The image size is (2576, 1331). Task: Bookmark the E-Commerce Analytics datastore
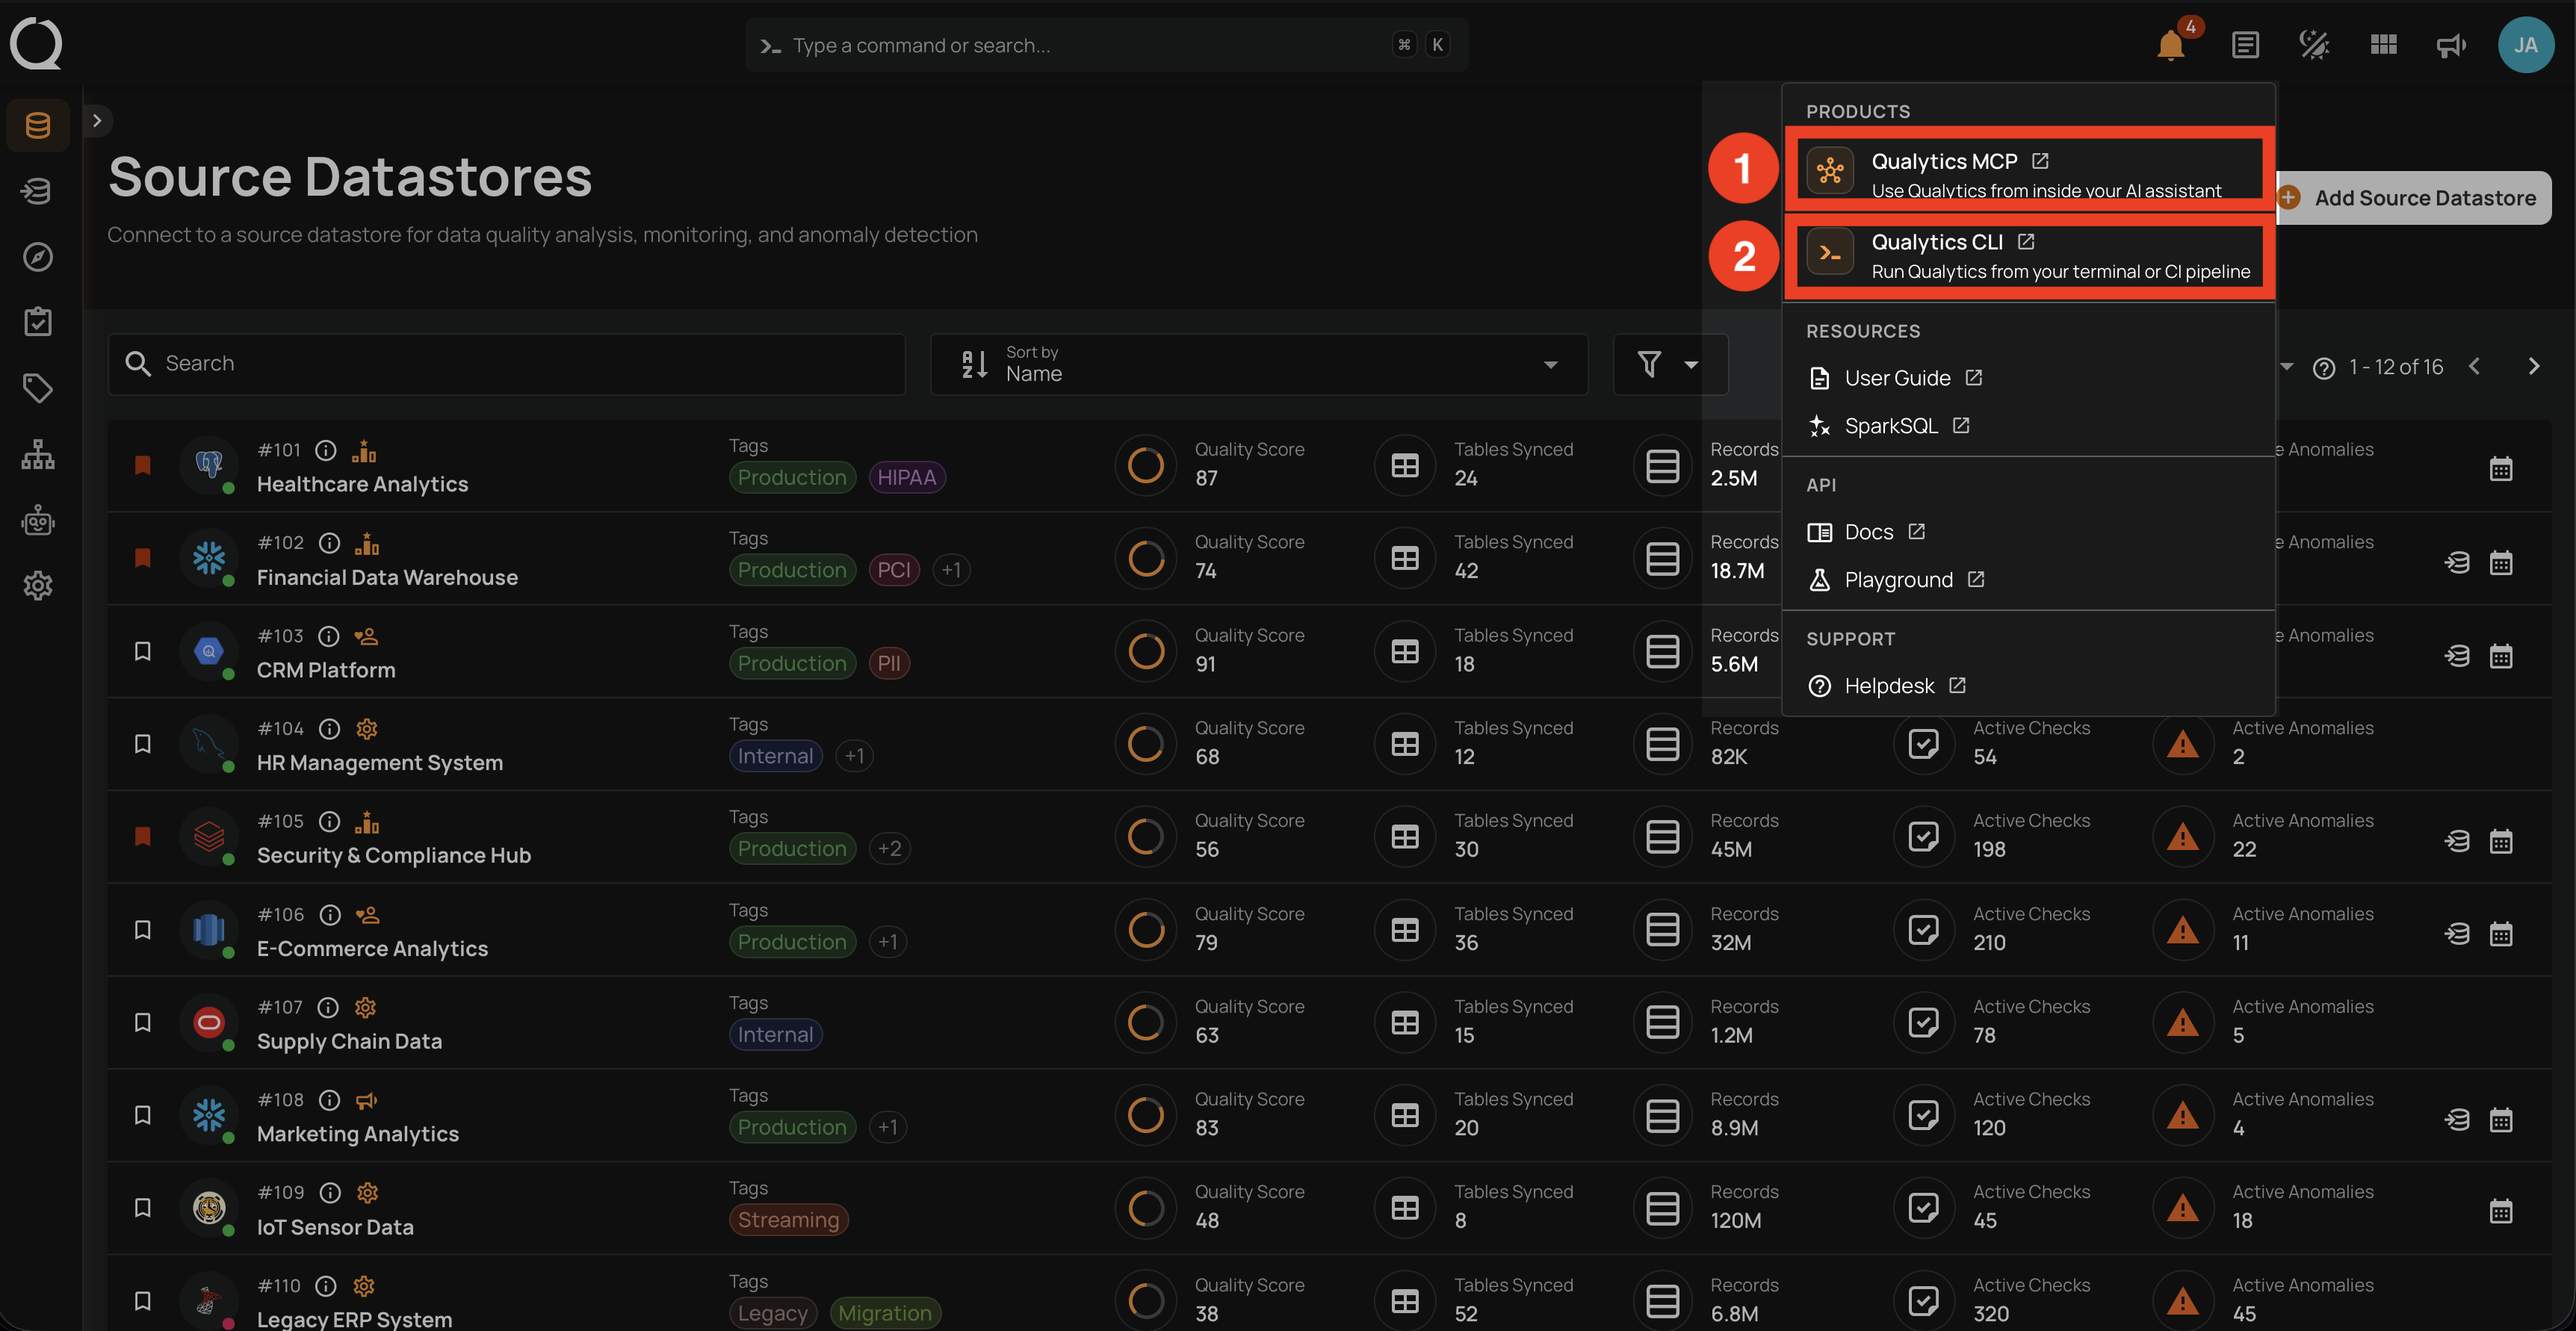click(x=143, y=930)
